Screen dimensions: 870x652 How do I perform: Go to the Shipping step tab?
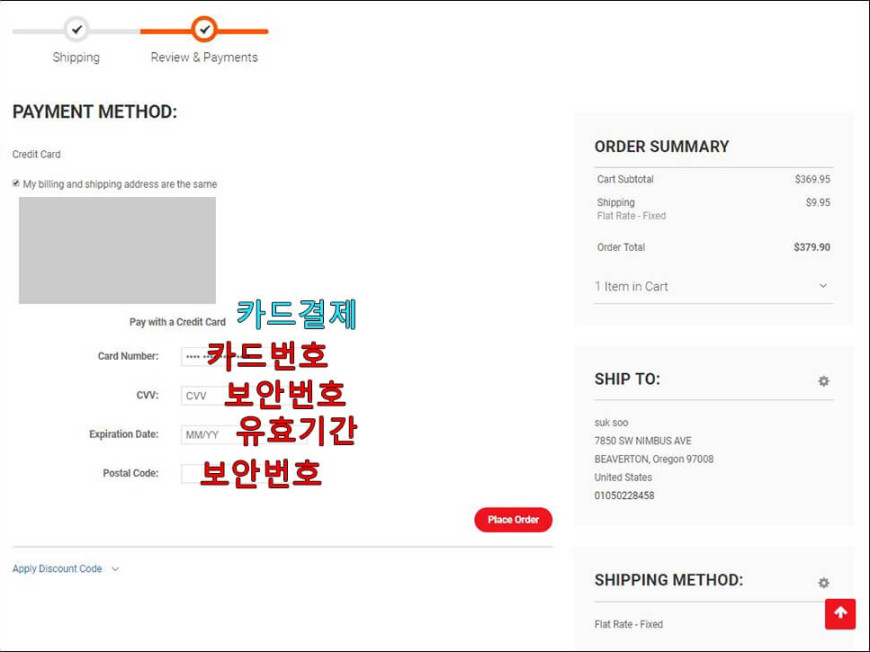76,57
